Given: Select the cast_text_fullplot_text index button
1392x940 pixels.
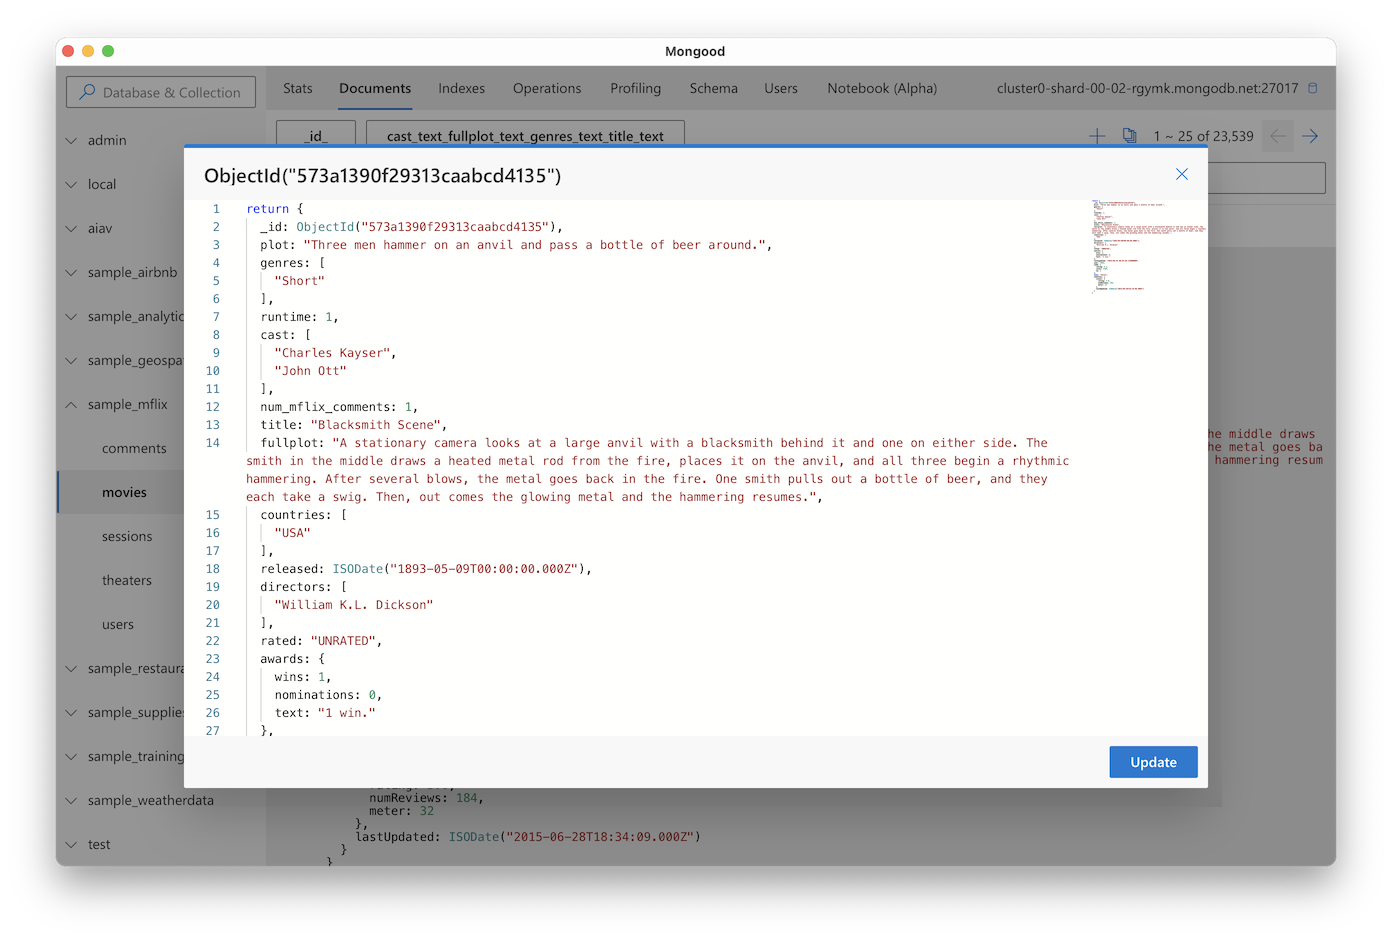Looking at the screenshot, I should coord(525,135).
